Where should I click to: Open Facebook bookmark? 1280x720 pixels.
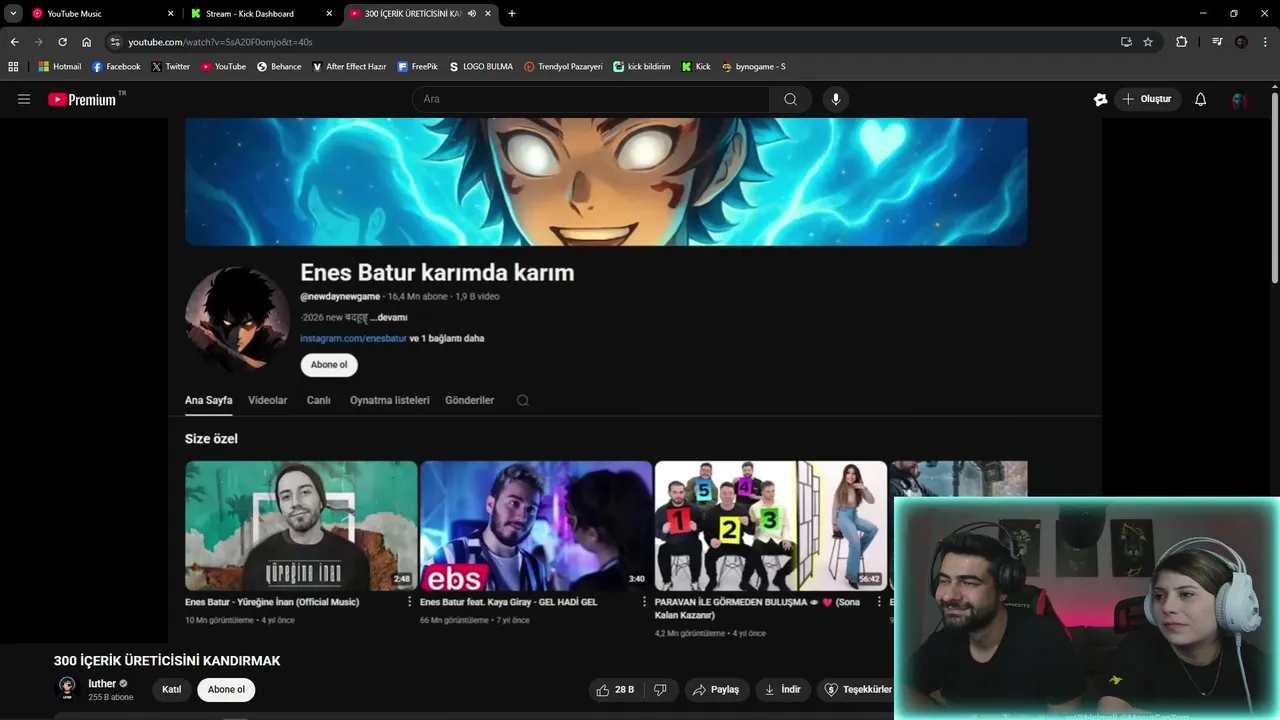coord(116,67)
